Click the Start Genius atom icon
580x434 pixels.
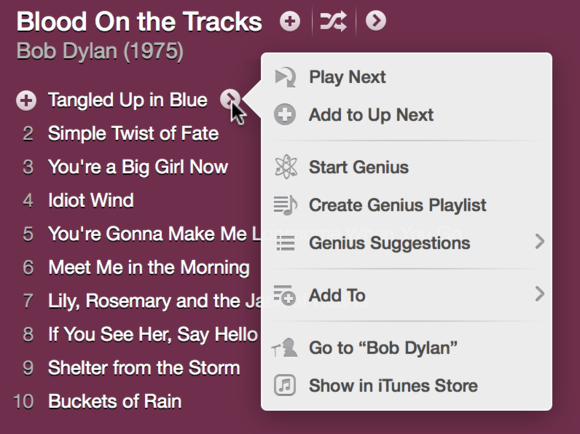tap(286, 167)
